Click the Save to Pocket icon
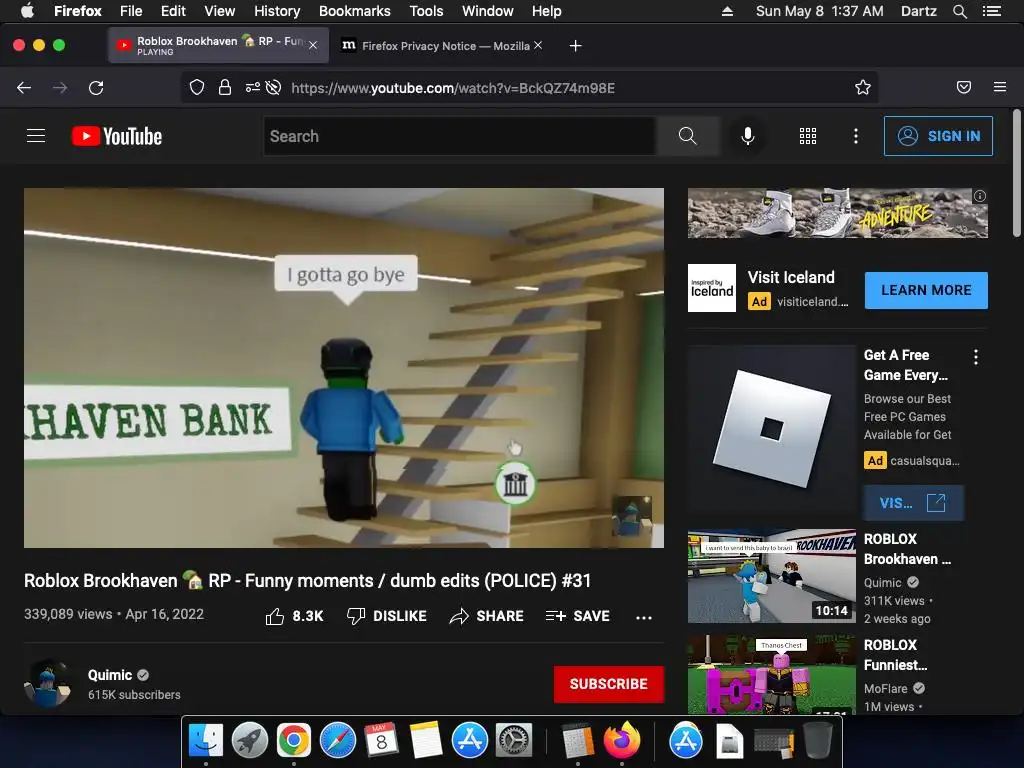1024x768 pixels. [964, 88]
